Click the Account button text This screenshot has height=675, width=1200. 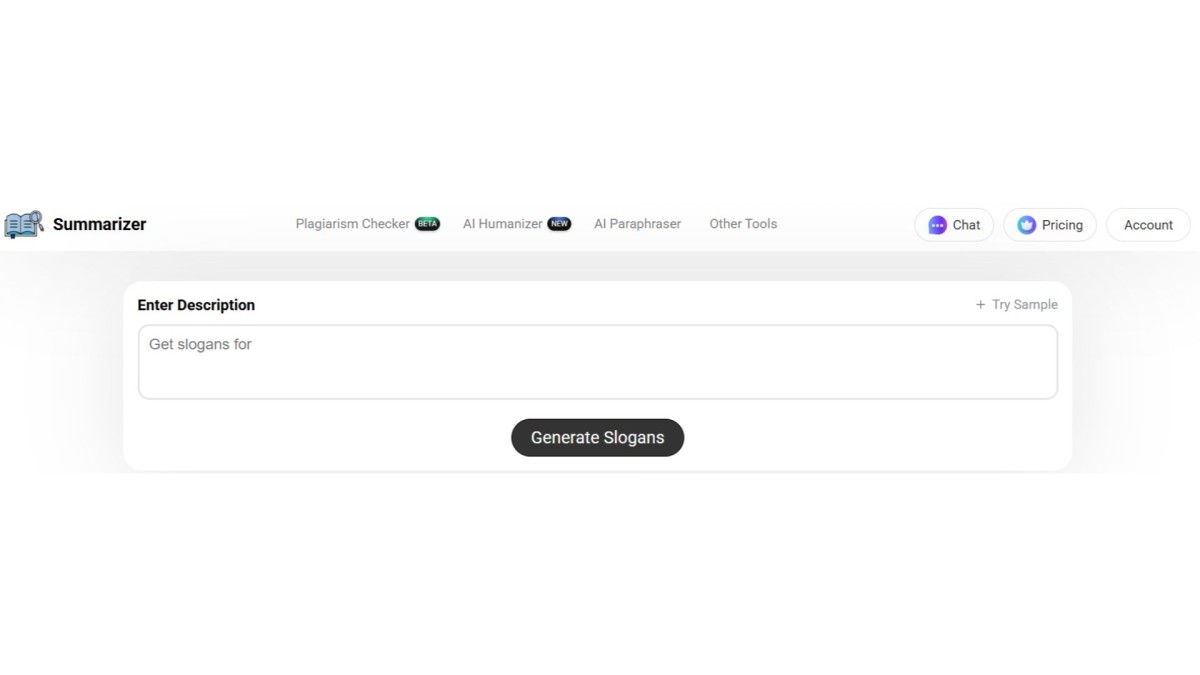(1148, 225)
